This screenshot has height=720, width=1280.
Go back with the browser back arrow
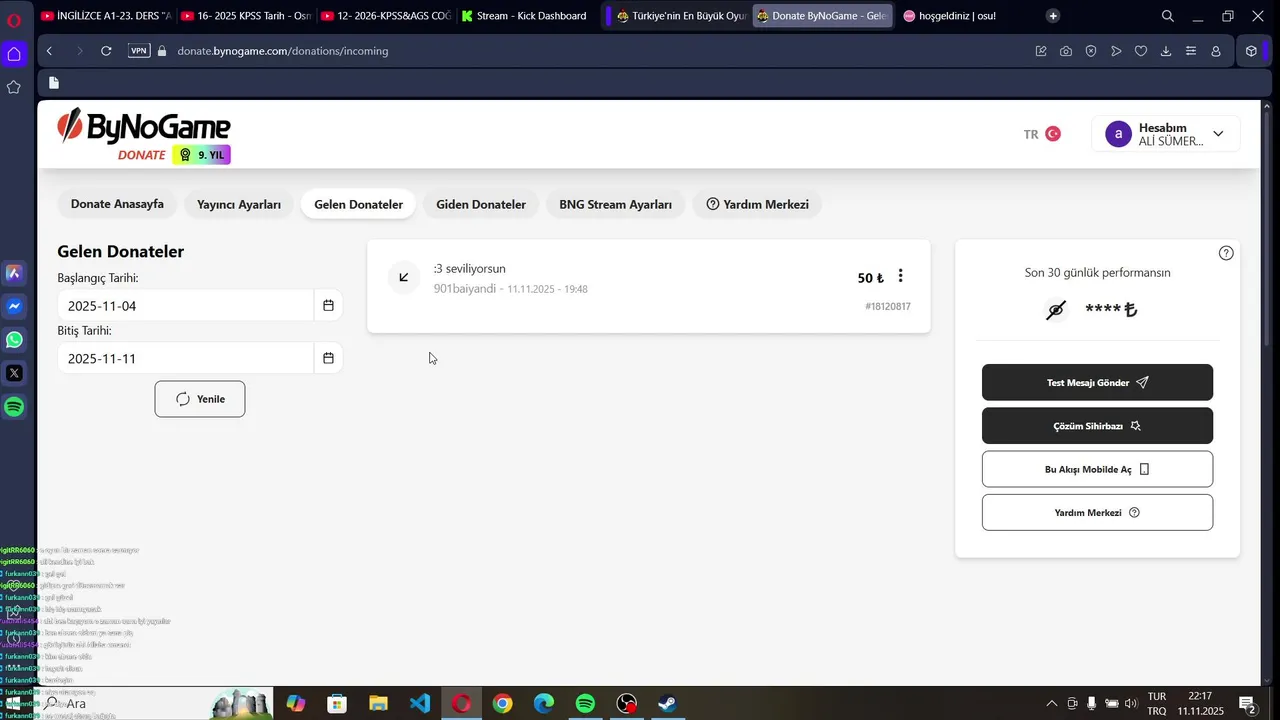point(50,51)
